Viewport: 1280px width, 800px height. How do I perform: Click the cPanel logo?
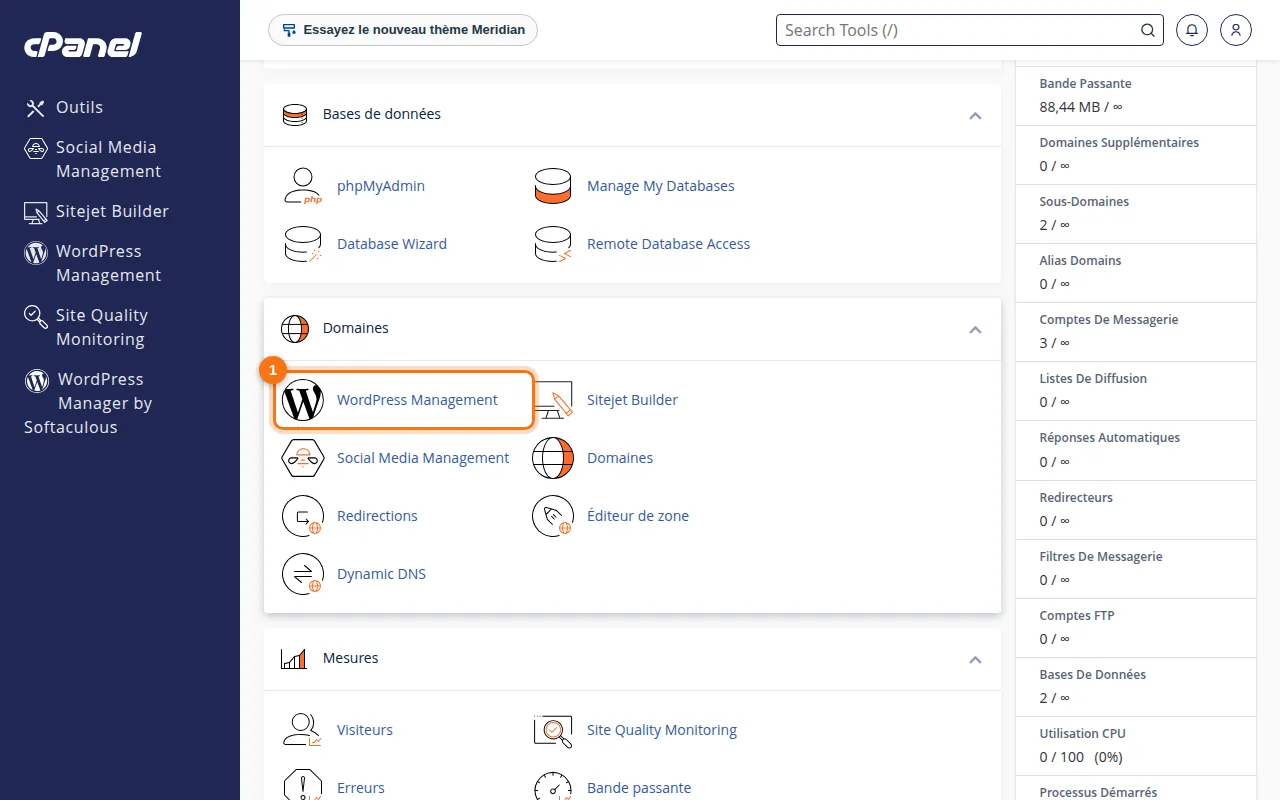[x=83, y=45]
